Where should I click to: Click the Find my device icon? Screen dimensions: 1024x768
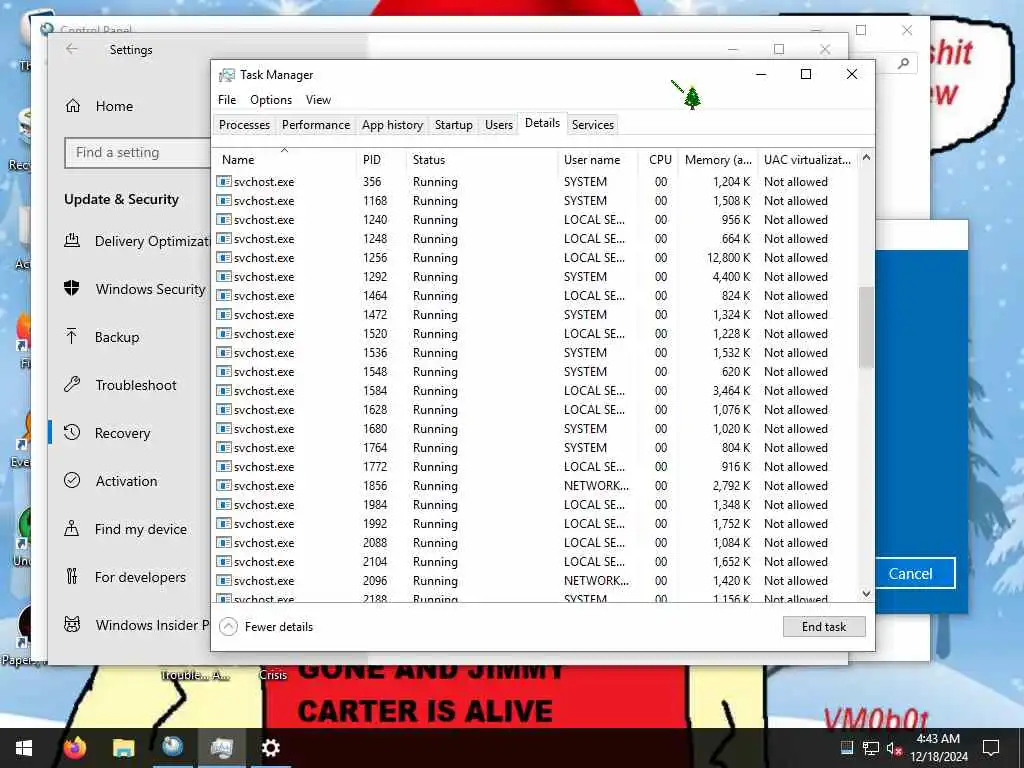[72, 528]
